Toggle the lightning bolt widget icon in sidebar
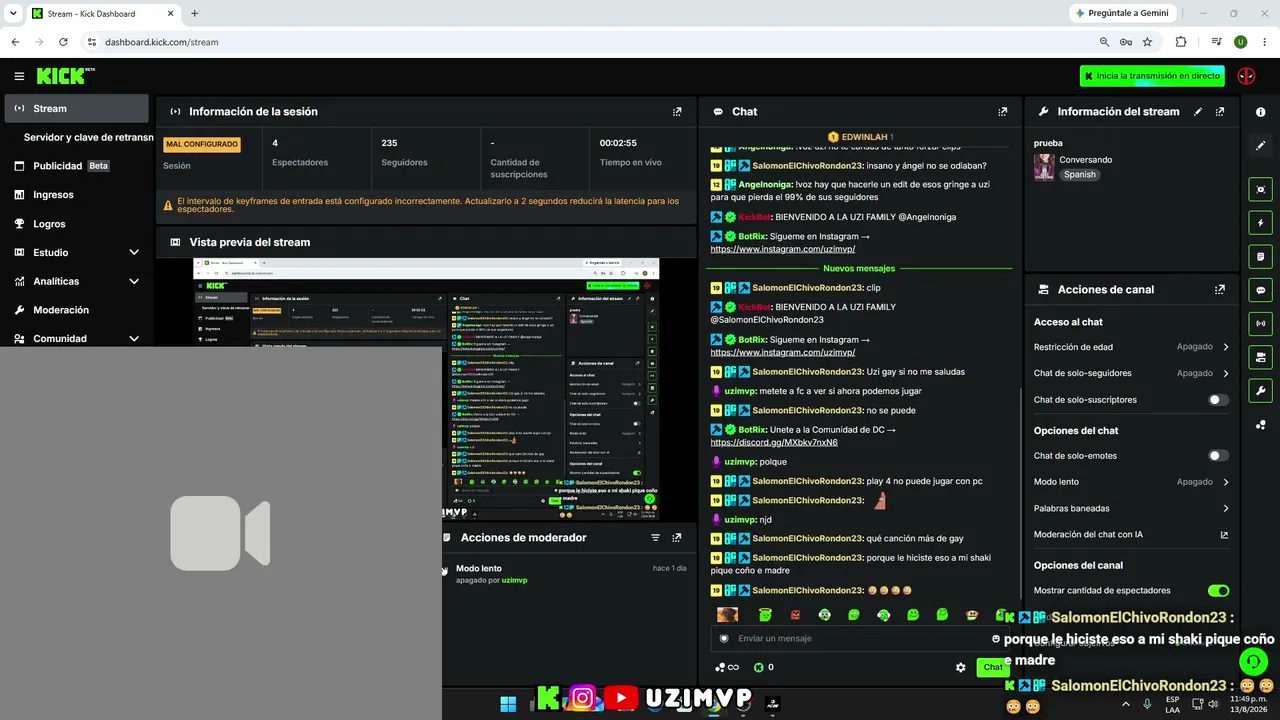Screen dimensions: 1280x720 pyautogui.click(x=1260, y=223)
